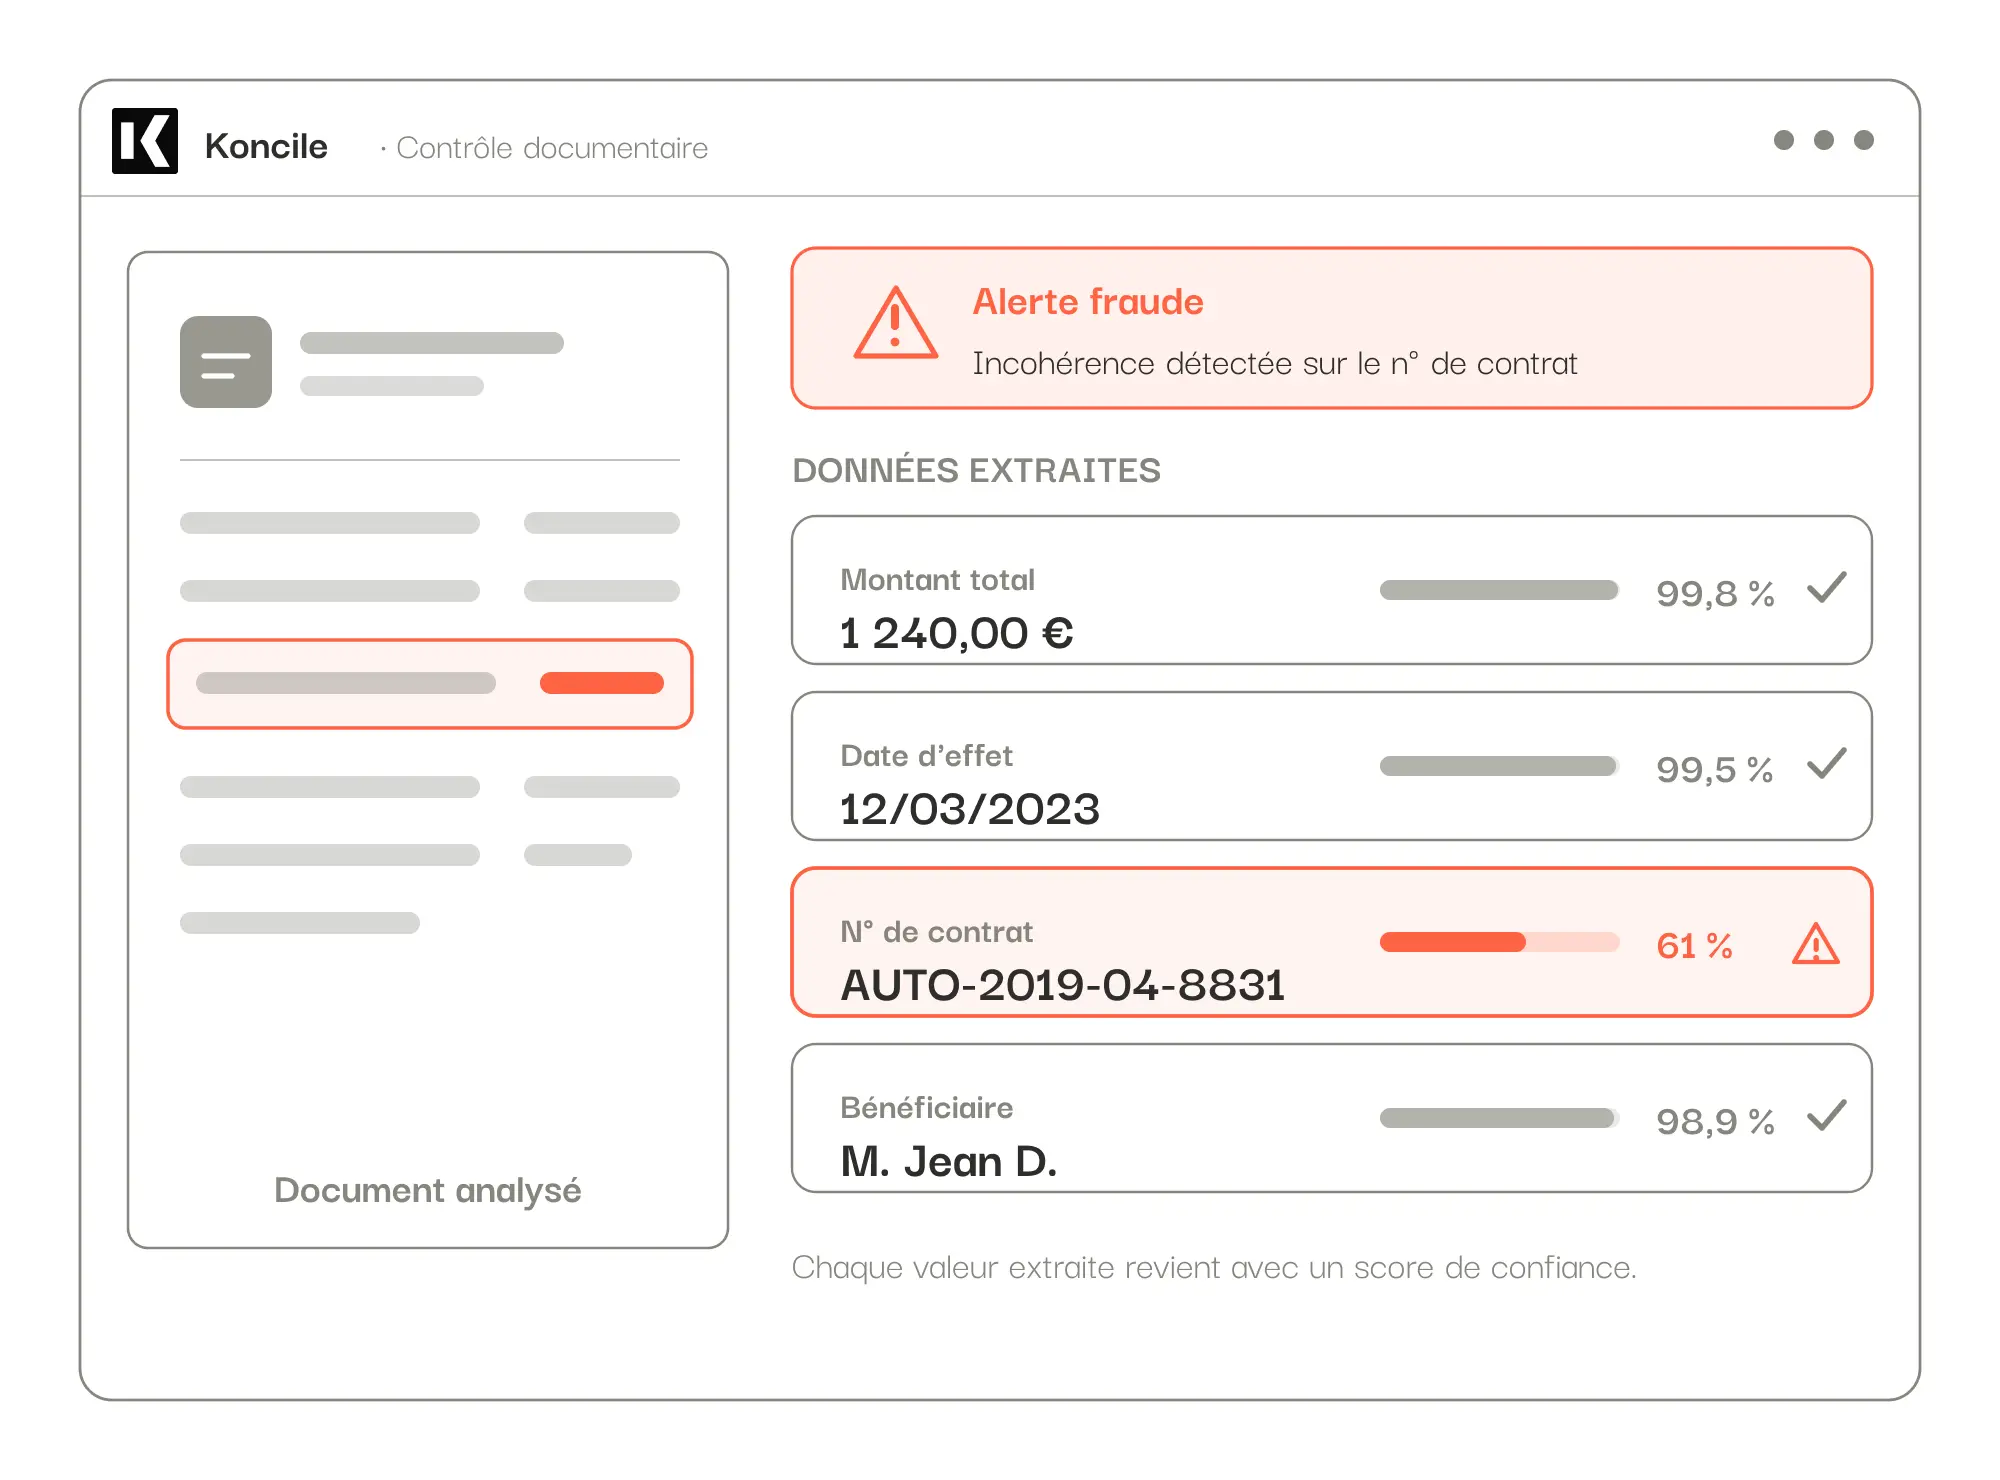
Task: Click the date 12/03/2023
Action: 969,809
